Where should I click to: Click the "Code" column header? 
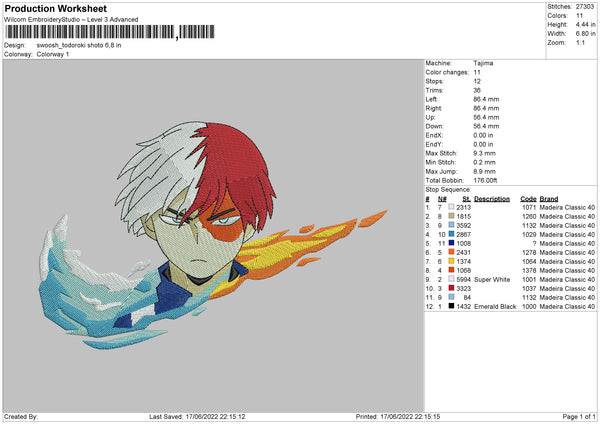coord(528,199)
